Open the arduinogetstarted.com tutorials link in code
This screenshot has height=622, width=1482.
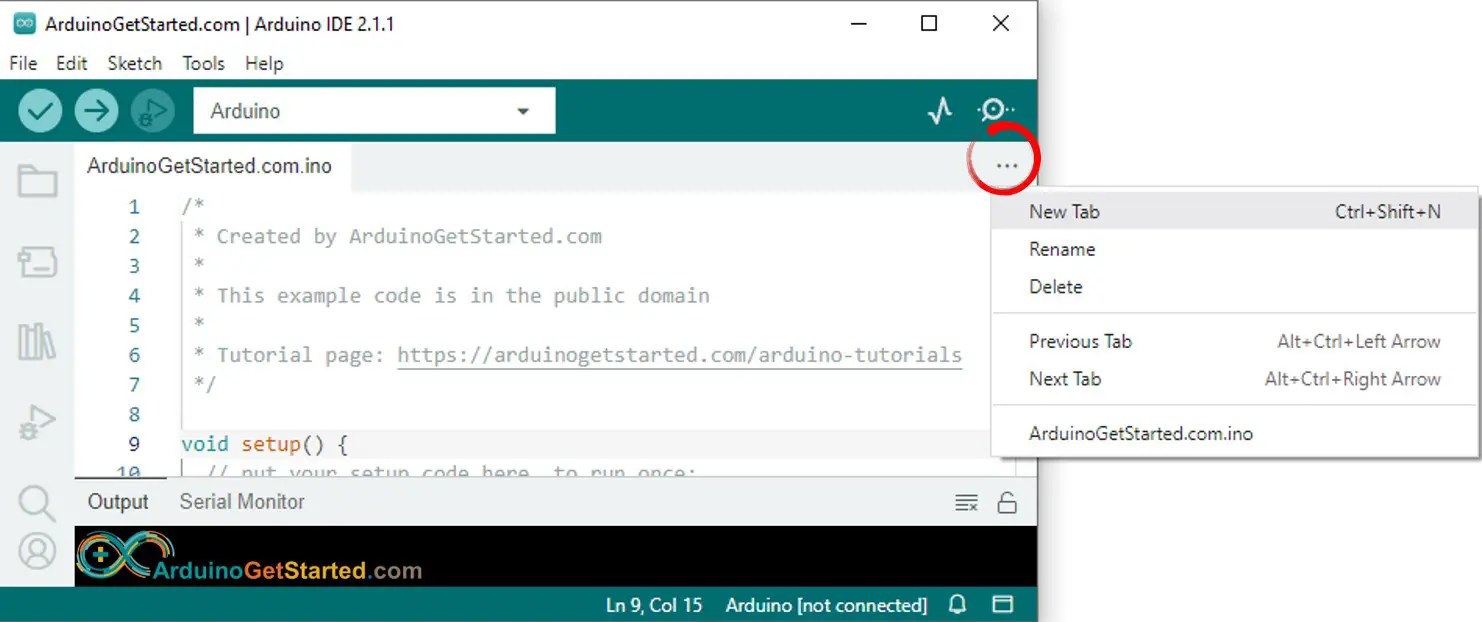(680, 355)
